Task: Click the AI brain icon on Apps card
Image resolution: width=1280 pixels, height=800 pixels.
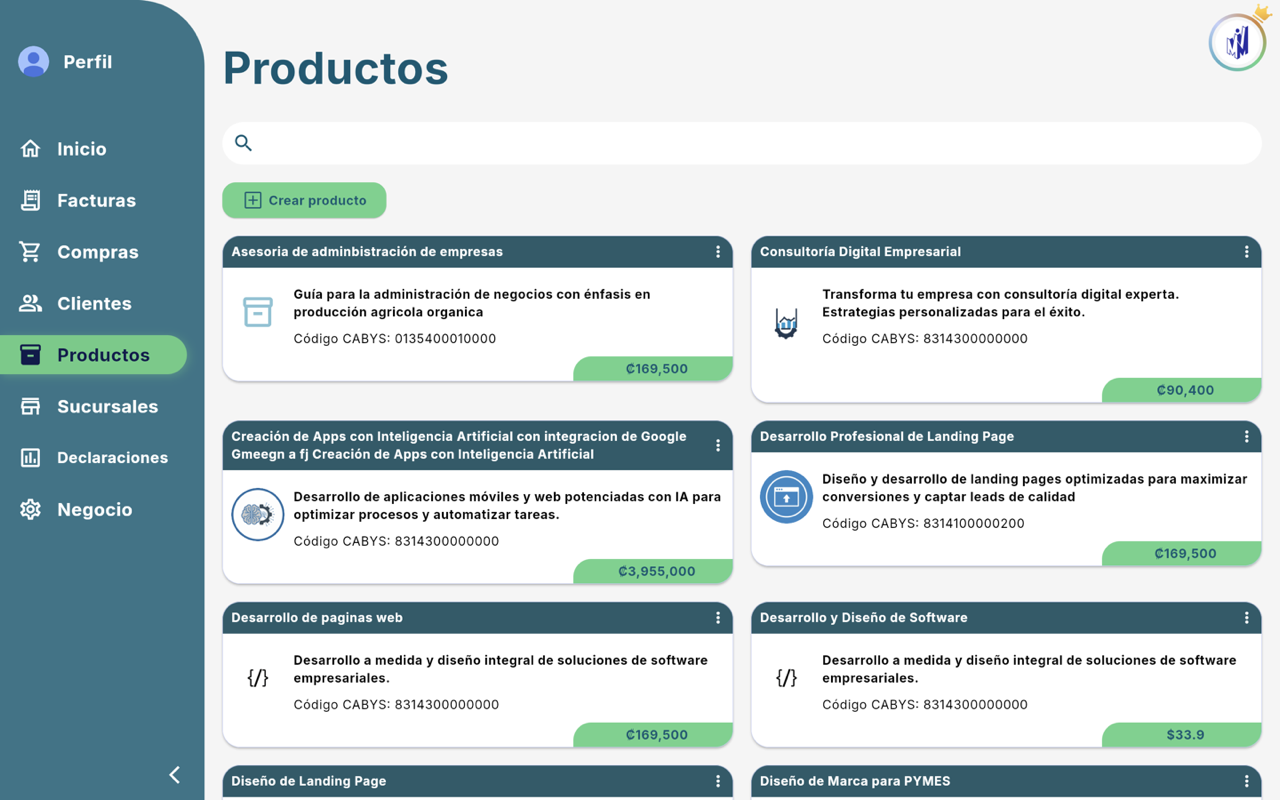Action: coord(258,514)
